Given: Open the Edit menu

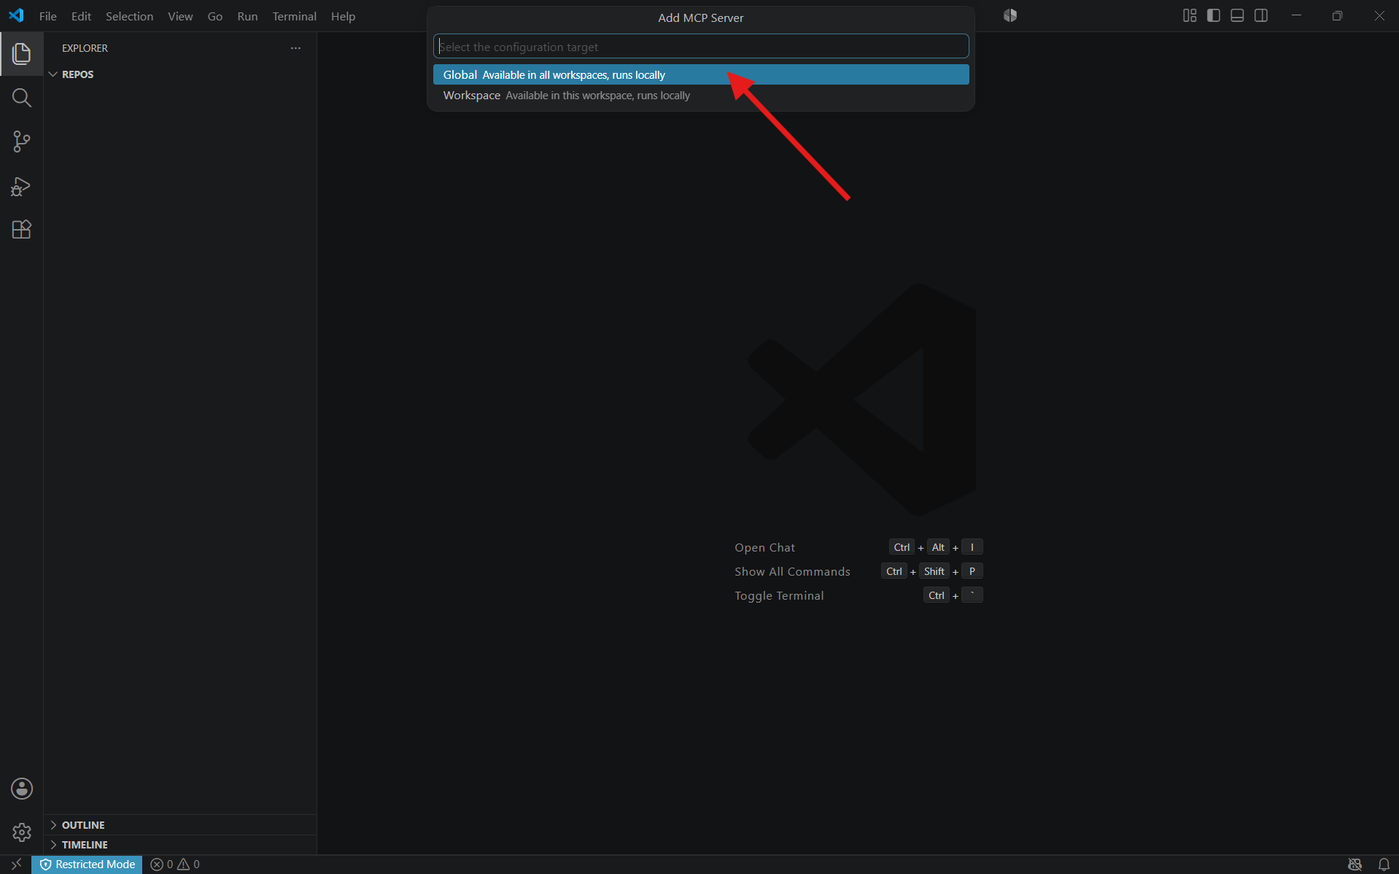Looking at the screenshot, I should [x=81, y=16].
